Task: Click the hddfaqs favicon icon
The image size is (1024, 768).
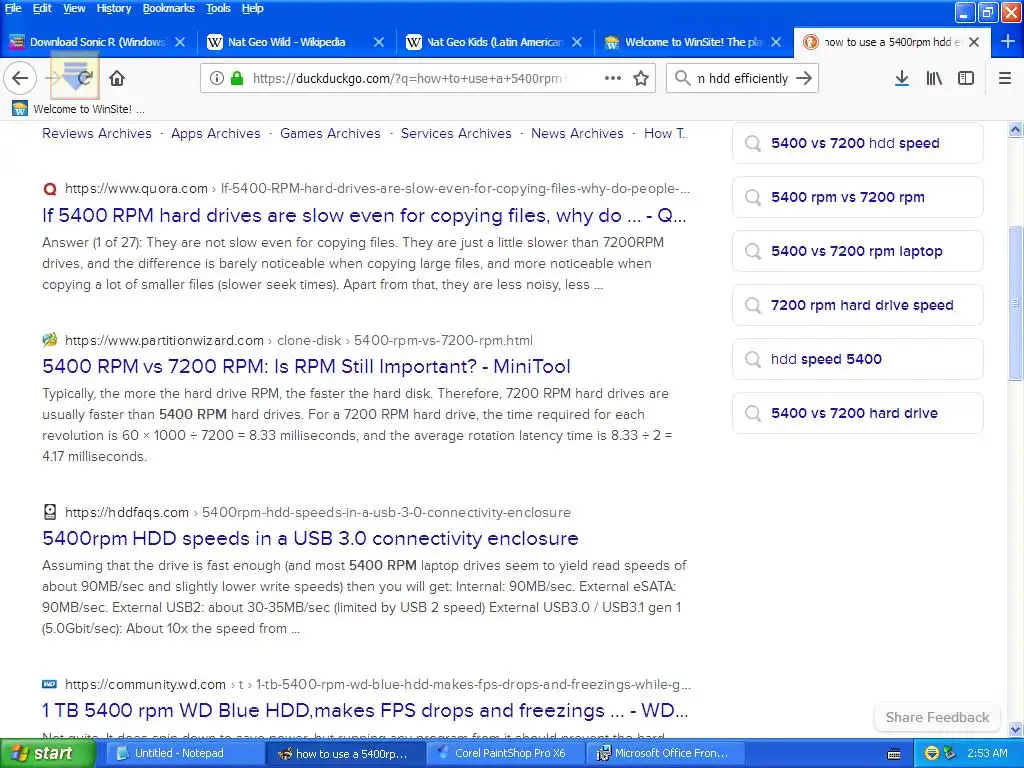Action: pos(50,512)
